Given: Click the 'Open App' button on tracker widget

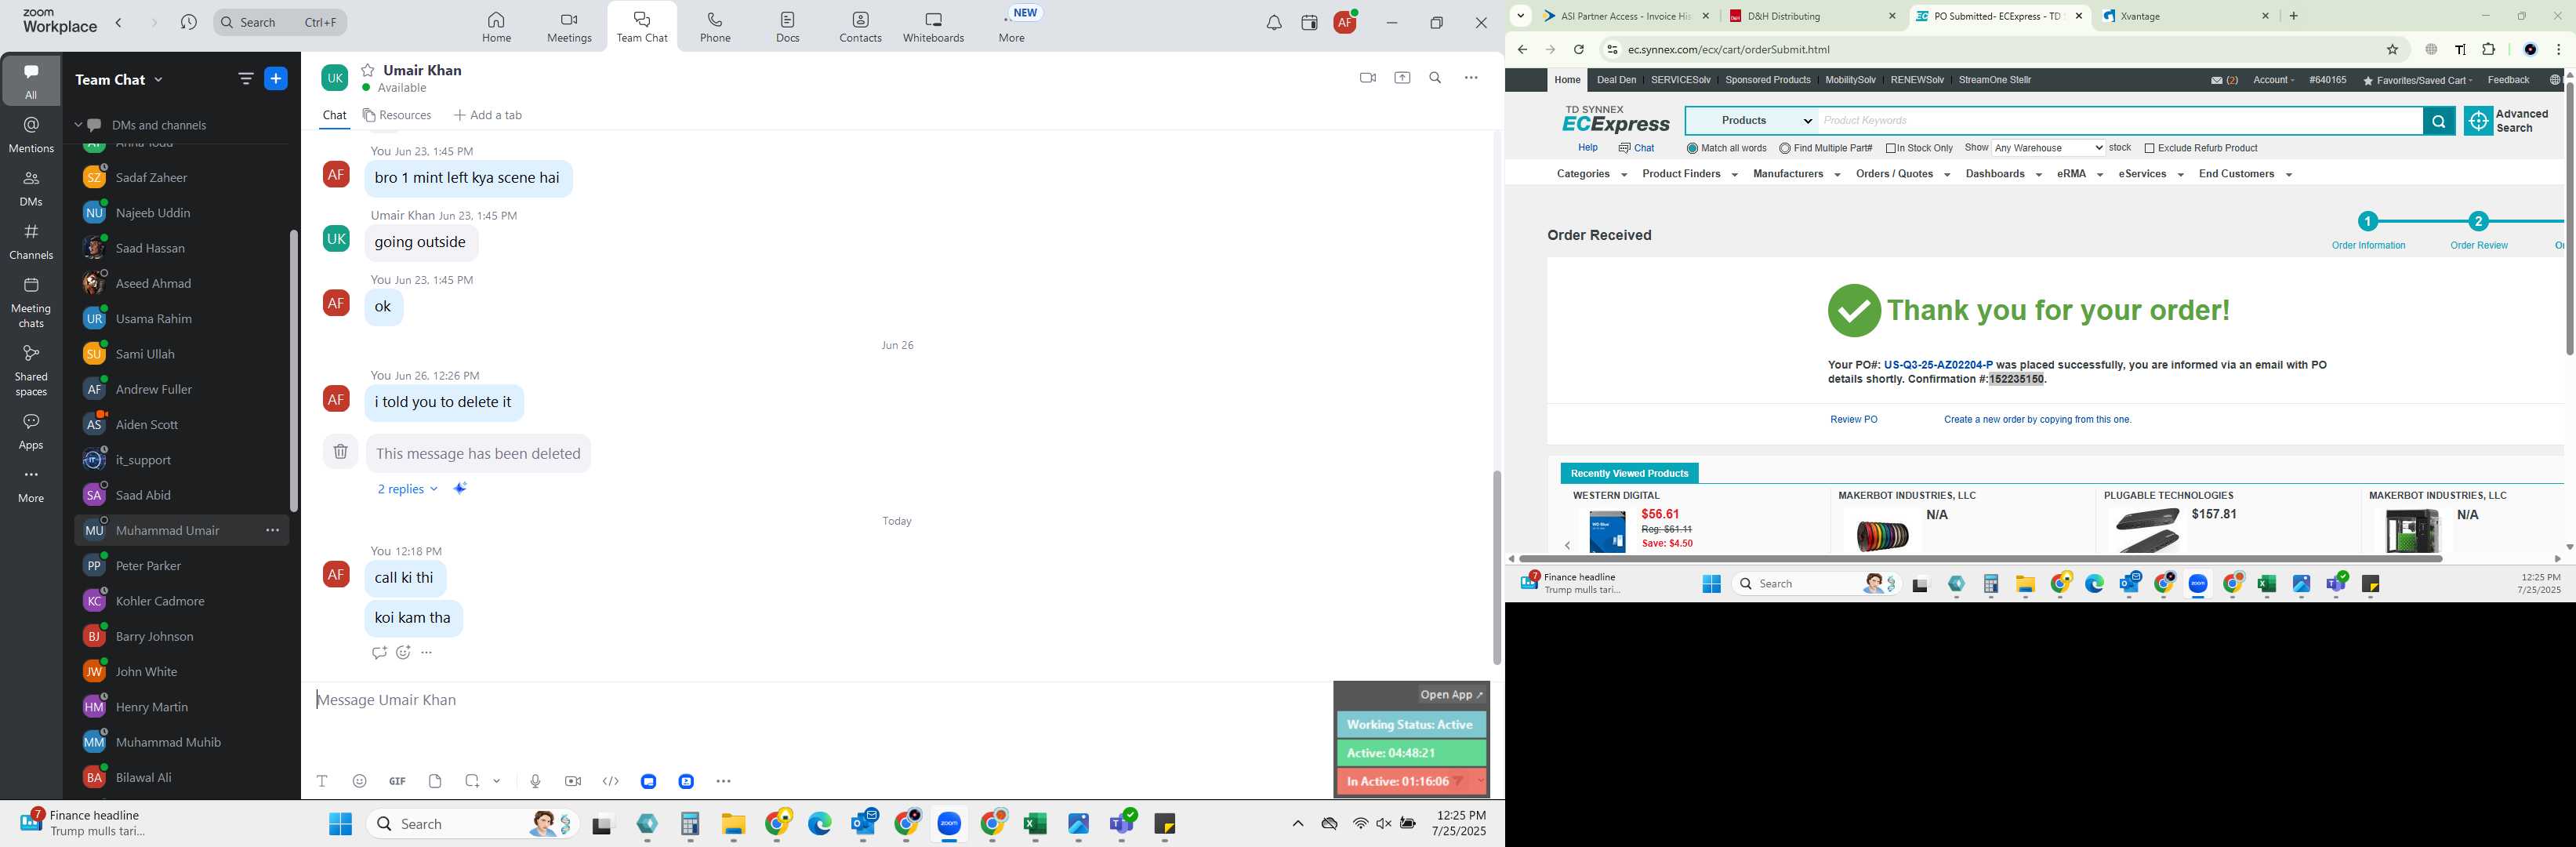Looking at the screenshot, I should pyautogui.click(x=1452, y=695).
